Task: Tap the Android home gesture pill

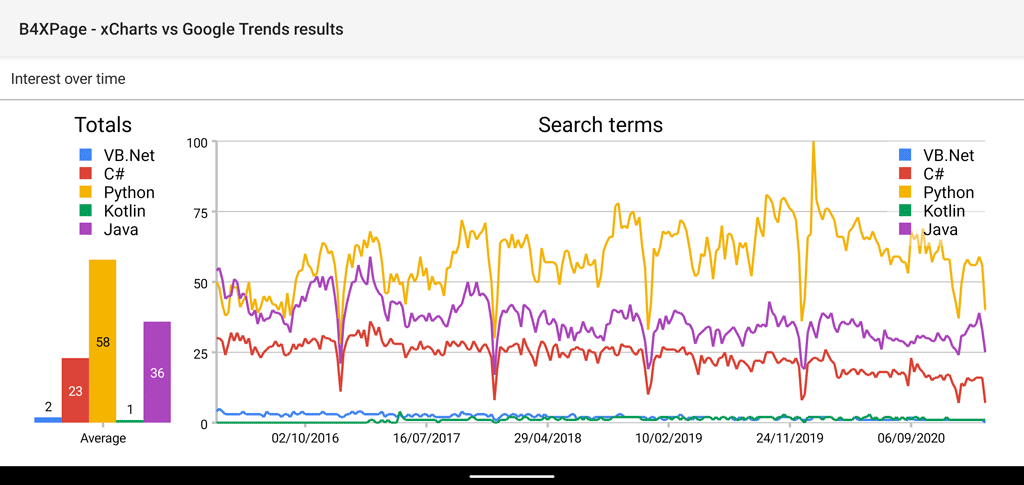Action: click(x=512, y=475)
